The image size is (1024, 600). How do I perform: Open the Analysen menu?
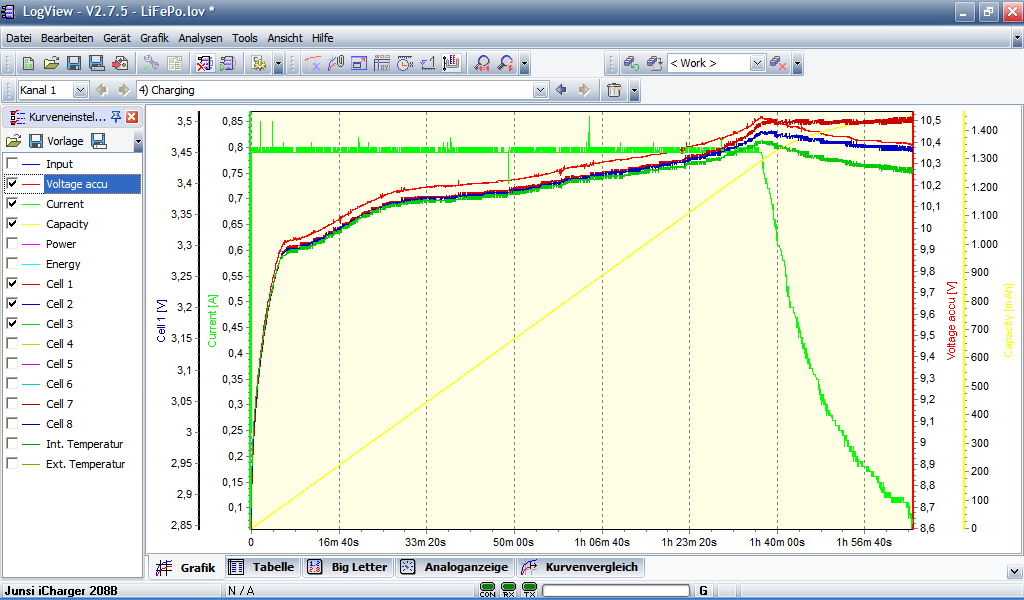pyautogui.click(x=200, y=38)
